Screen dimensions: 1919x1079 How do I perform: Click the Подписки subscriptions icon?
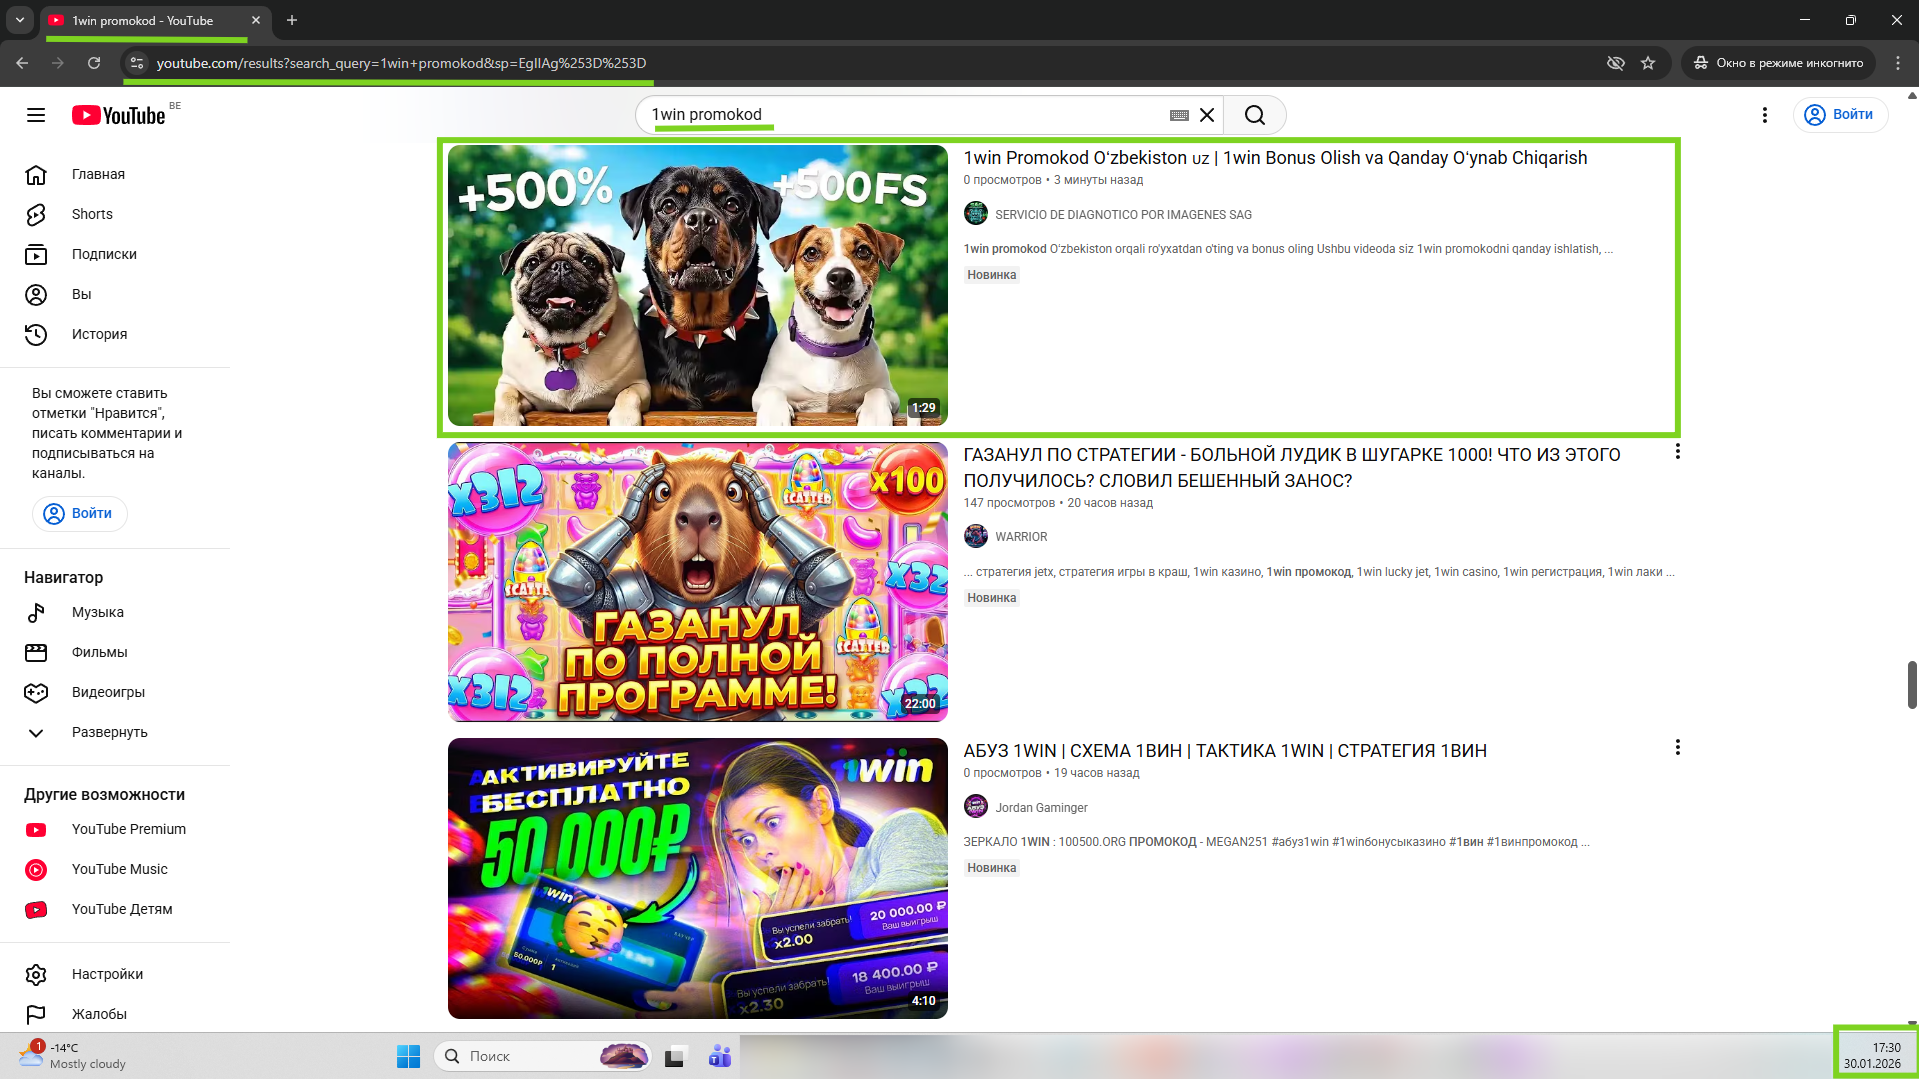click(x=36, y=254)
